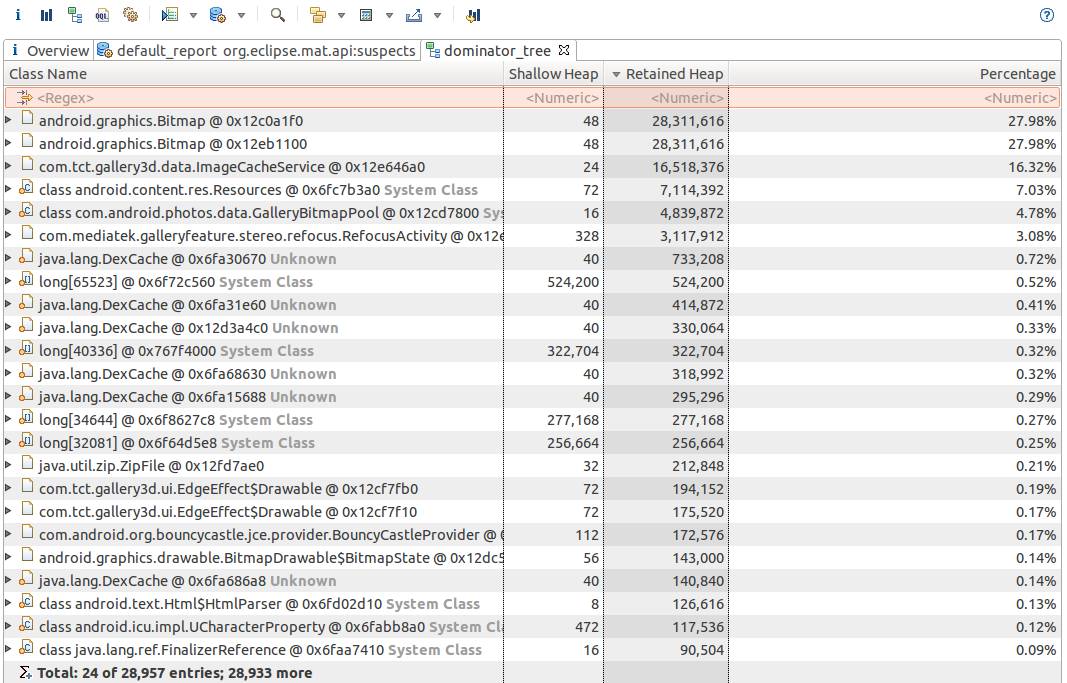The width and height of the screenshot is (1067, 683).
Task: Sort by the Retained Heap column
Action: click(x=674, y=74)
